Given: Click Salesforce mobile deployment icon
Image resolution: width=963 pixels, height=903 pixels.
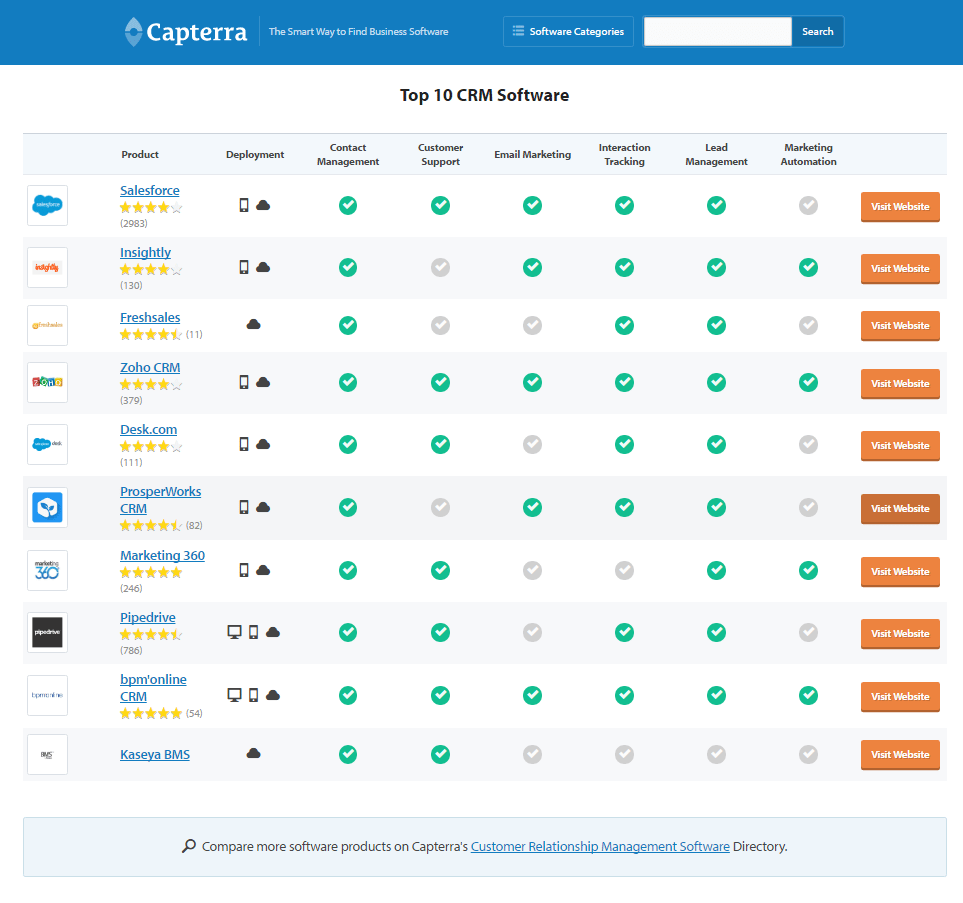Looking at the screenshot, I should coord(244,205).
